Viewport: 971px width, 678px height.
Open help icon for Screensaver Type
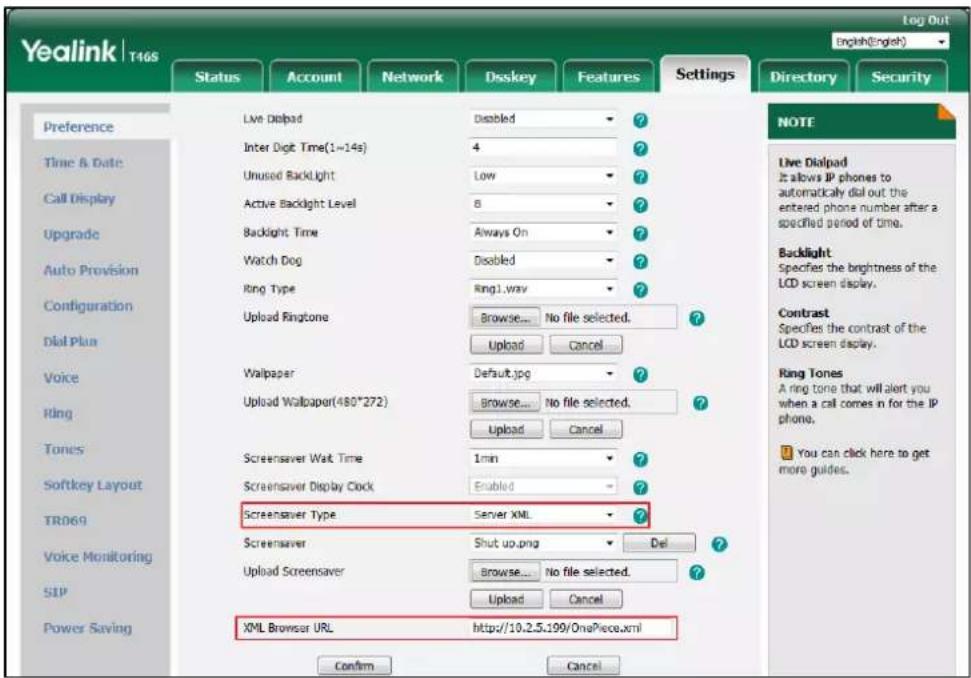click(640, 515)
